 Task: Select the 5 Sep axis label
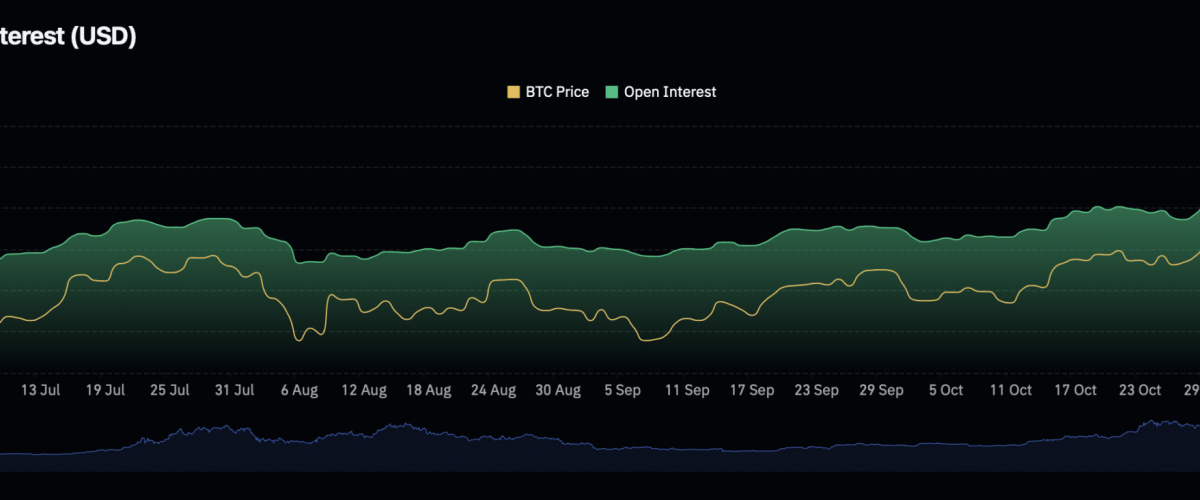tap(623, 390)
